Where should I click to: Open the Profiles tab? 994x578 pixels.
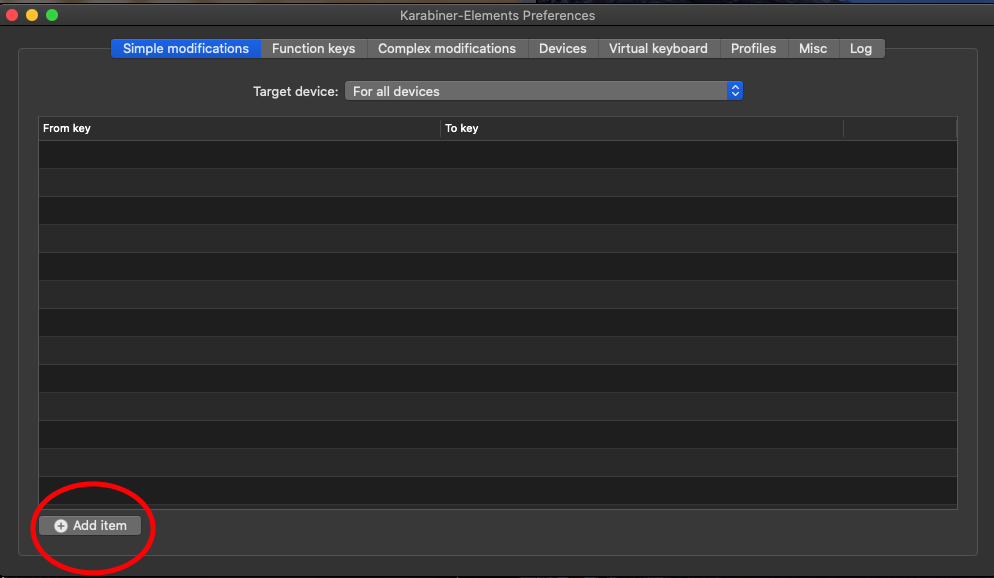[754, 49]
